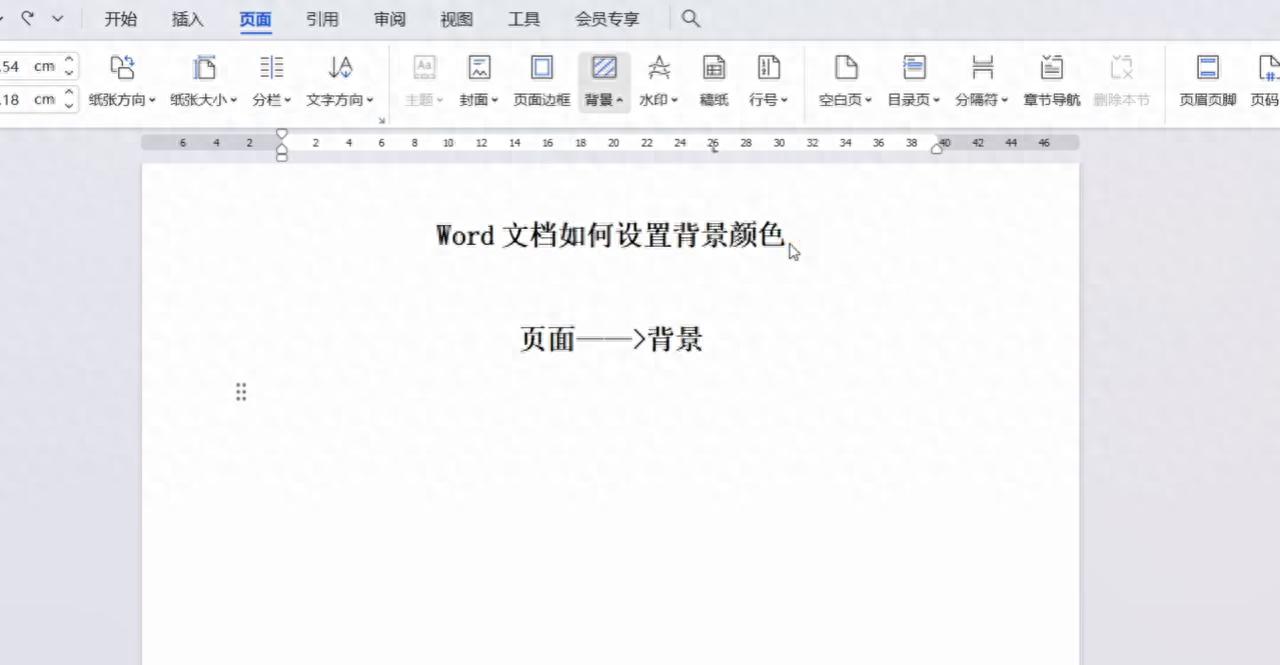This screenshot has width=1280, height=665.
Task: Click the title text Word文档如何设置背景颜色
Action: click(610, 236)
